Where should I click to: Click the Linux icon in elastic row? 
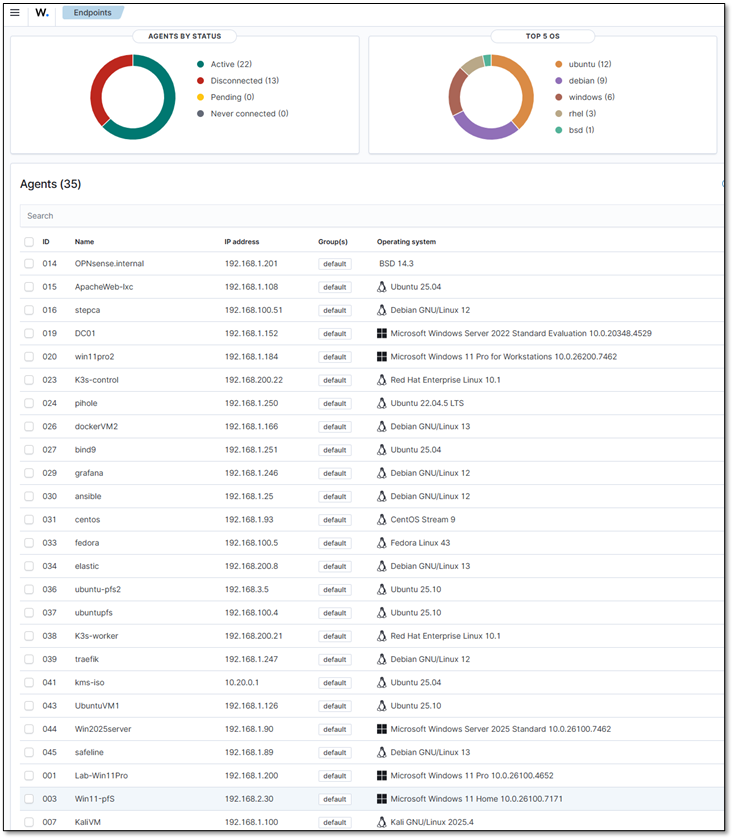coord(381,567)
